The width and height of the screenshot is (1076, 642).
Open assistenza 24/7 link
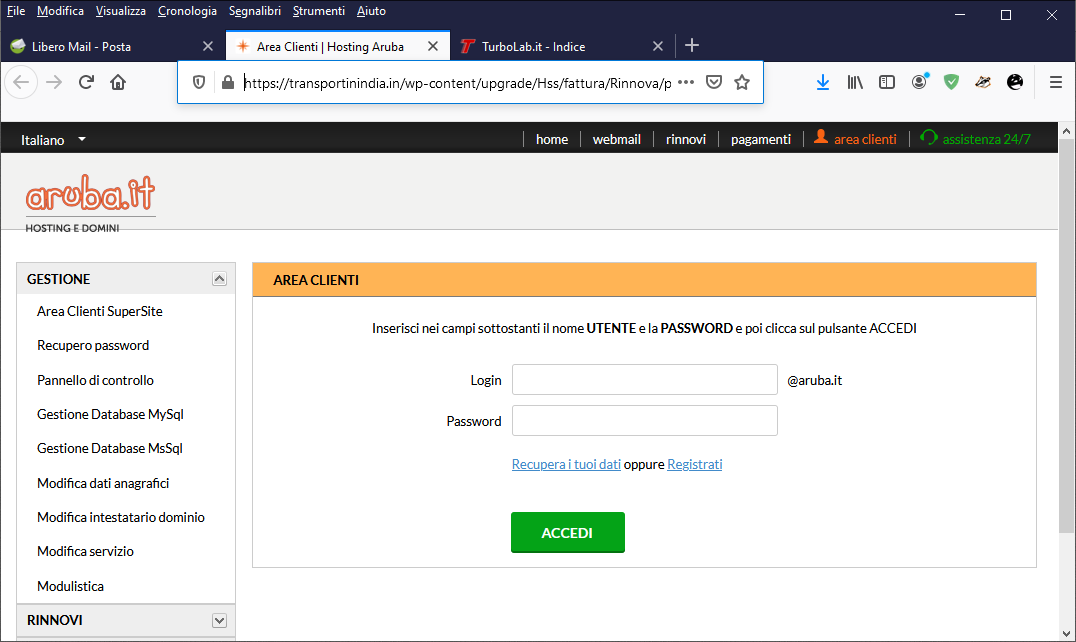tap(986, 139)
